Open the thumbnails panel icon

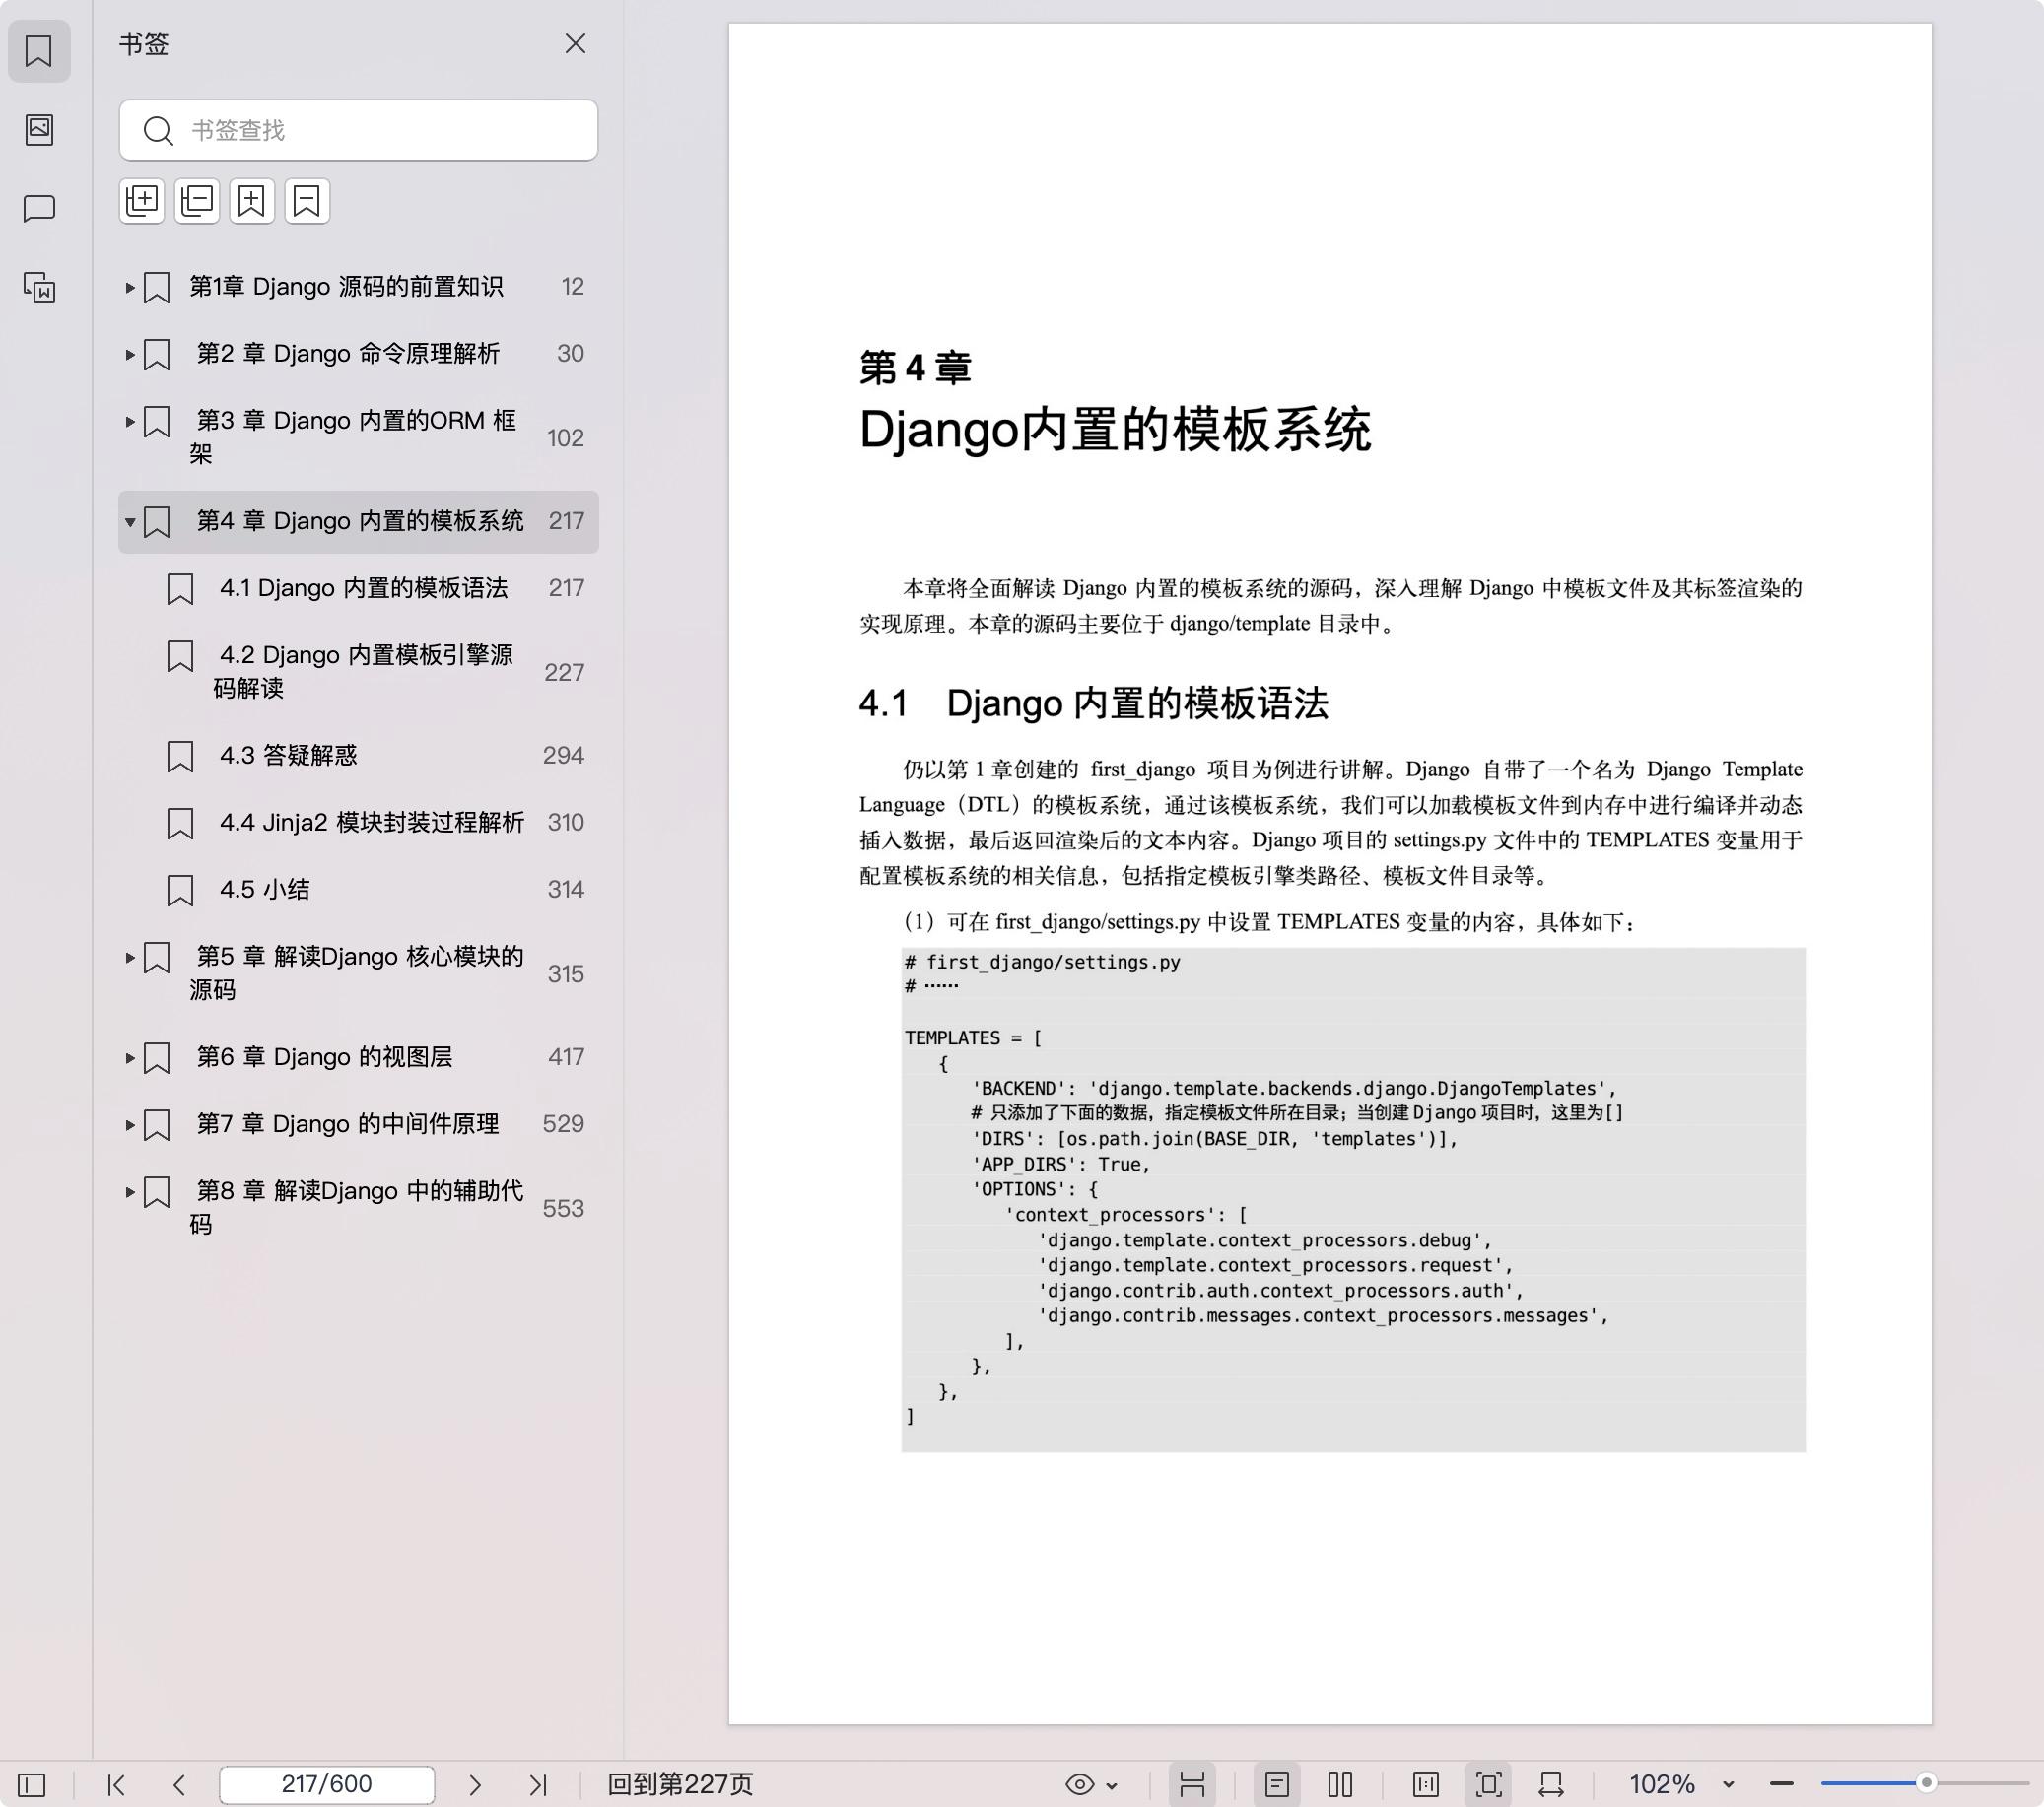pos(39,129)
